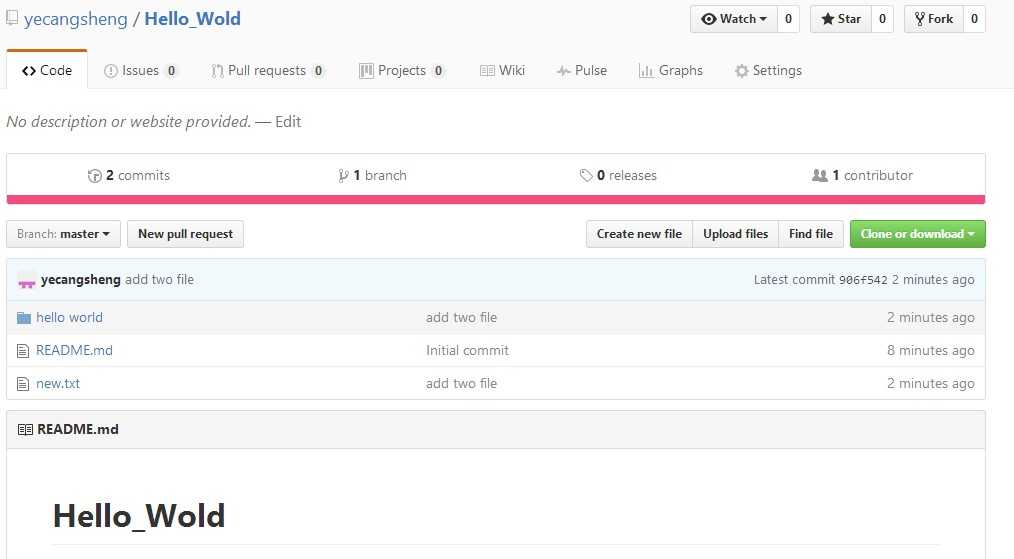Viewport: 1014px width, 559px height.
Task: Click the commits history clock icon
Action: [x=94, y=175]
